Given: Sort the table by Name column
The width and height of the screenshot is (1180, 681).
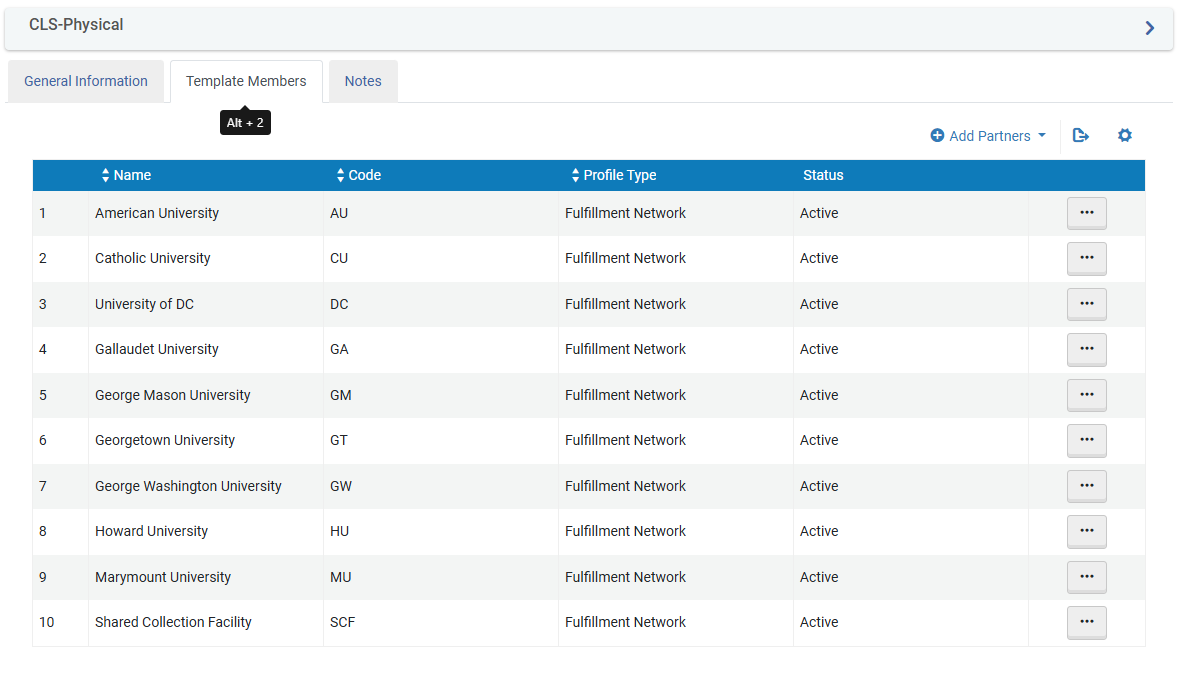Looking at the screenshot, I should tap(126, 175).
